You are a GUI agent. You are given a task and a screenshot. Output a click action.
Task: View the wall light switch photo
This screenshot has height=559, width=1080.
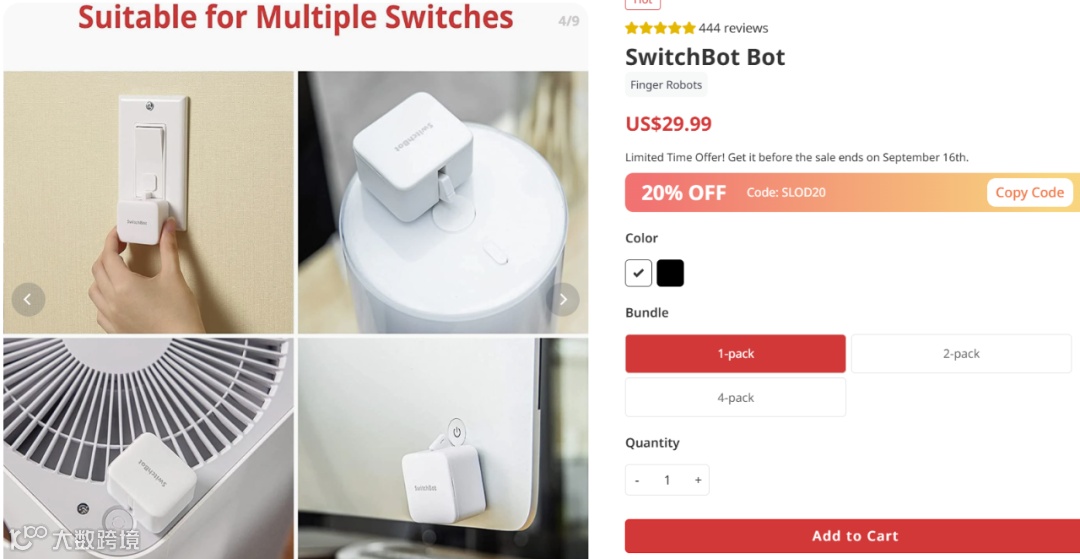[148, 202]
